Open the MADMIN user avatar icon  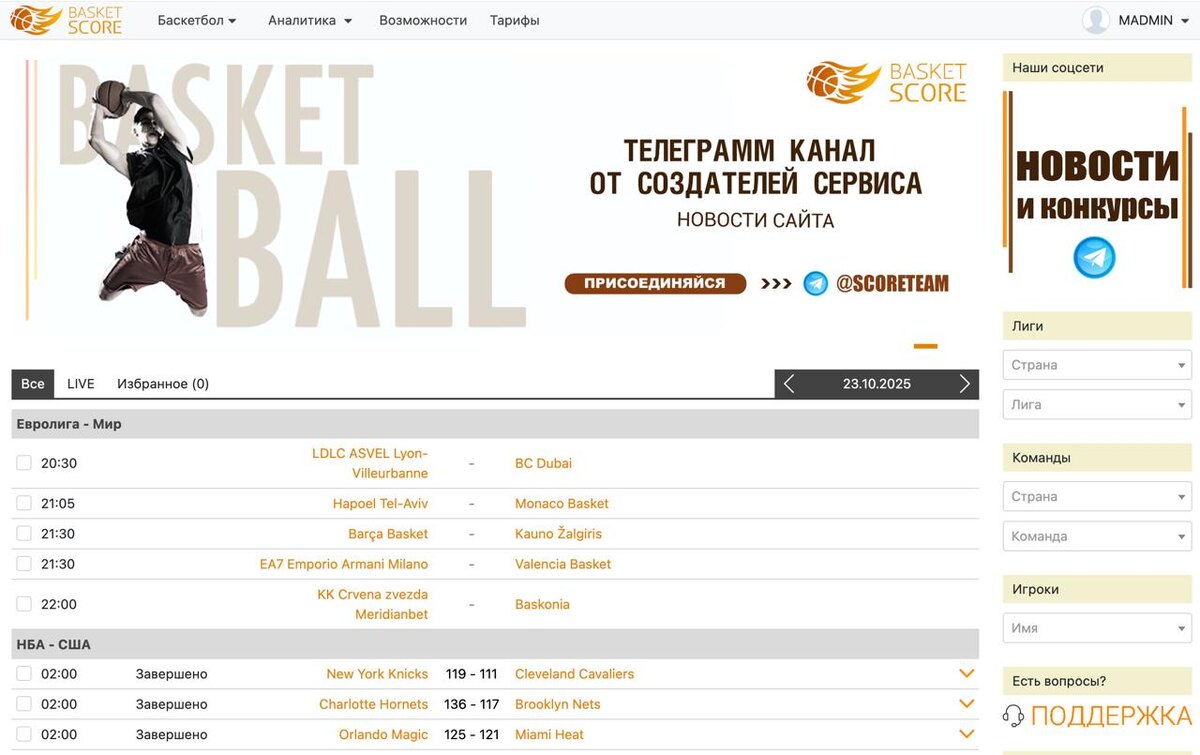[1096, 20]
